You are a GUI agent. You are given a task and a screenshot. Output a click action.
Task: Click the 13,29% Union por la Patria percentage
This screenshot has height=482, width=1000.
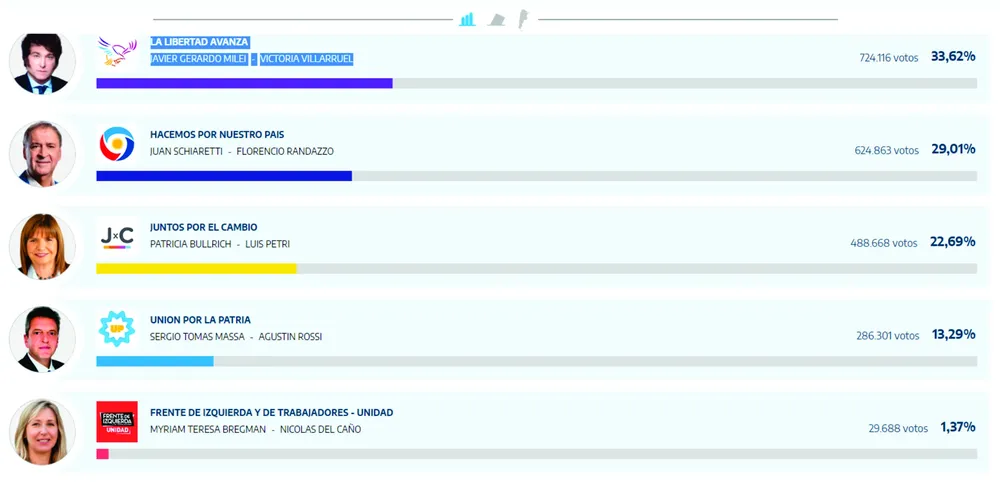click(953, 334)
